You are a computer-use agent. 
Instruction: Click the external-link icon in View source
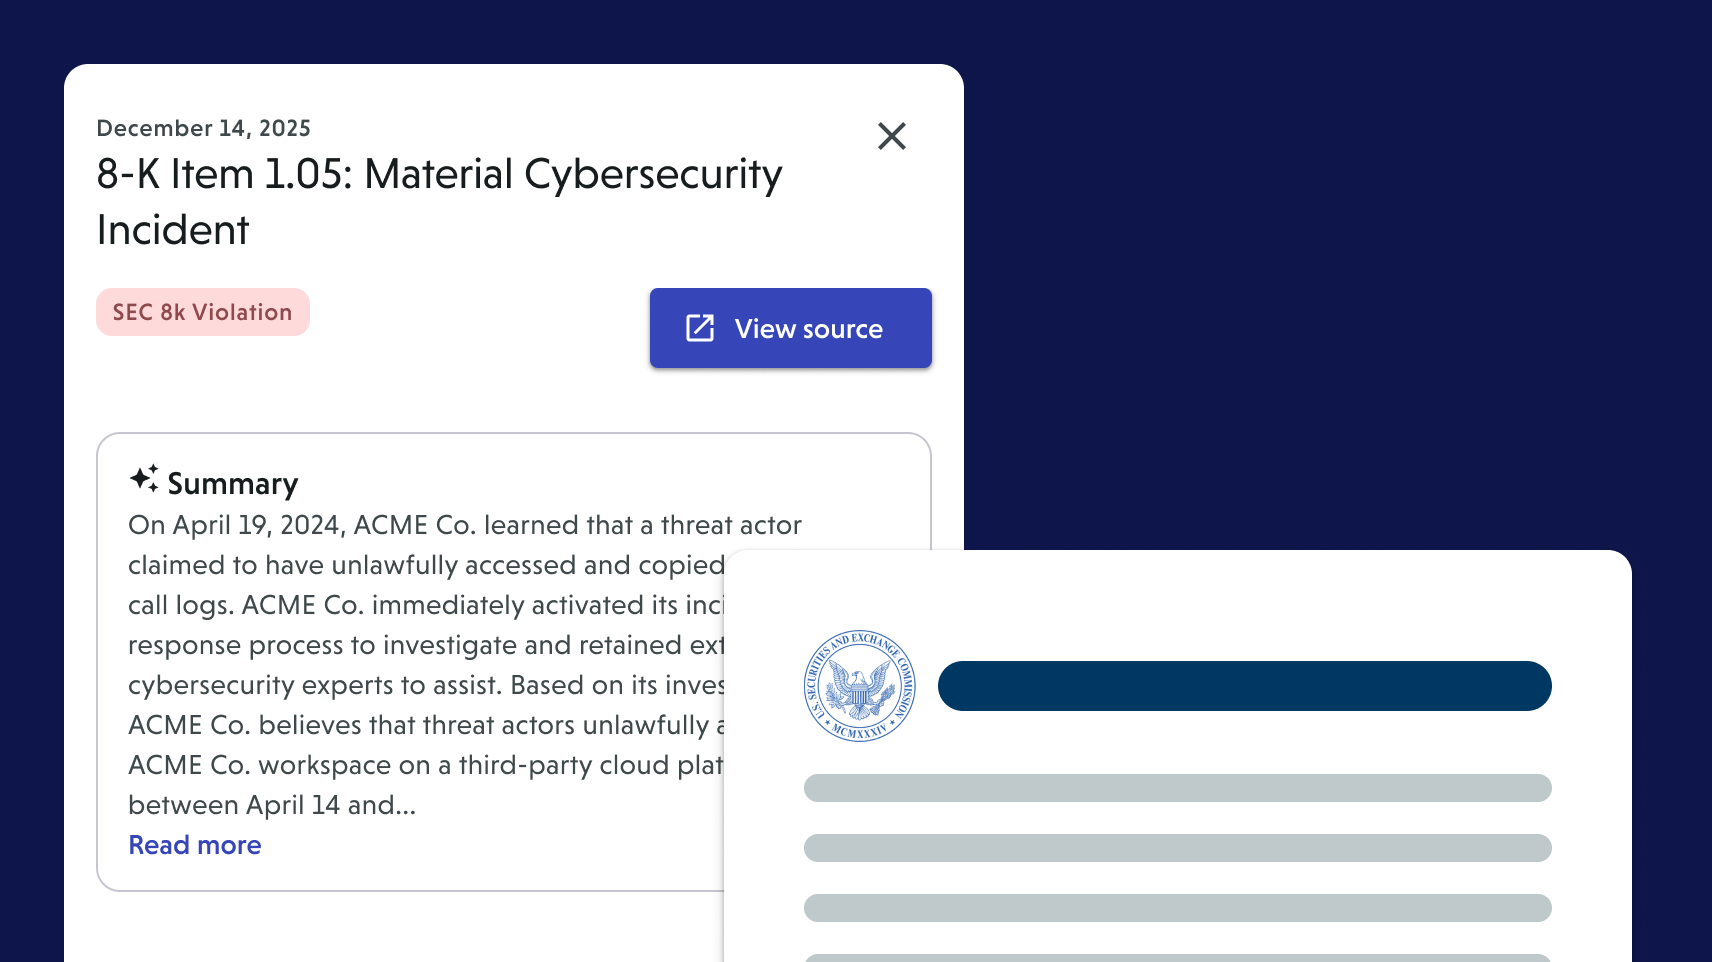[700, 328]
